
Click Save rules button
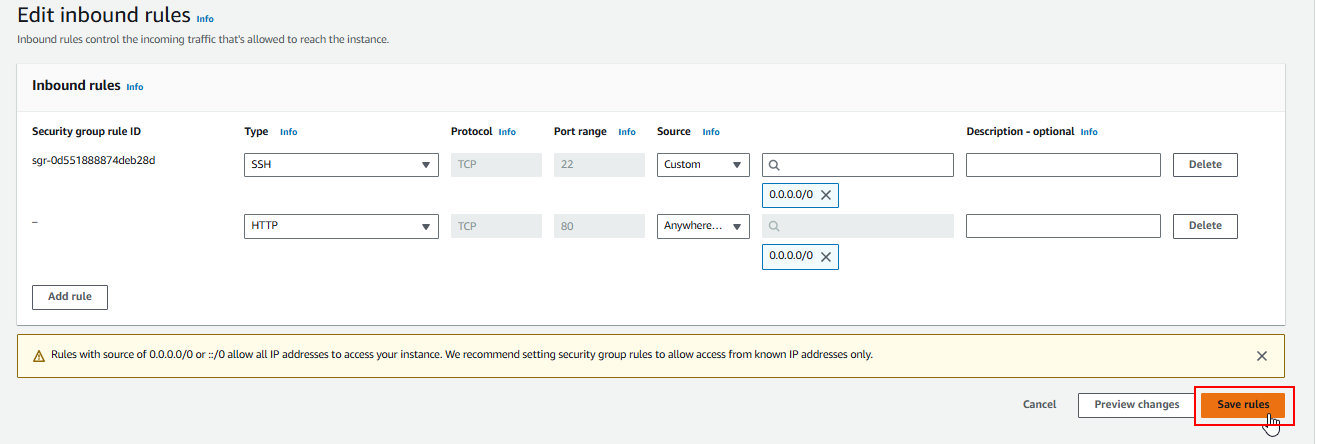click(x=1243, y=405)
